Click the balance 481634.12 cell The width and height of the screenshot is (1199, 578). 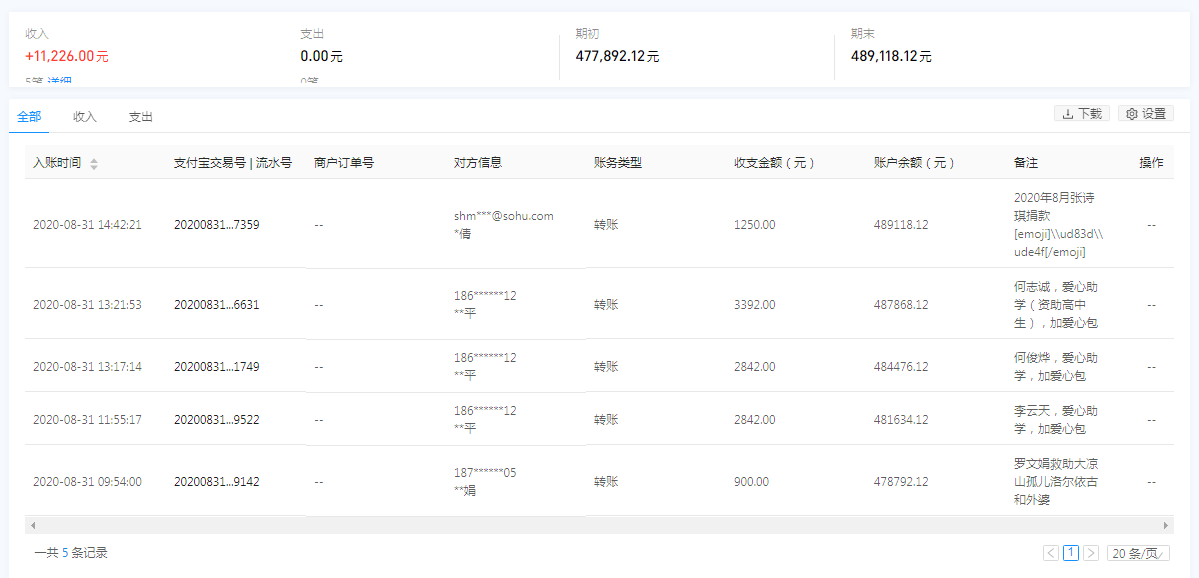tap(901, 420)
